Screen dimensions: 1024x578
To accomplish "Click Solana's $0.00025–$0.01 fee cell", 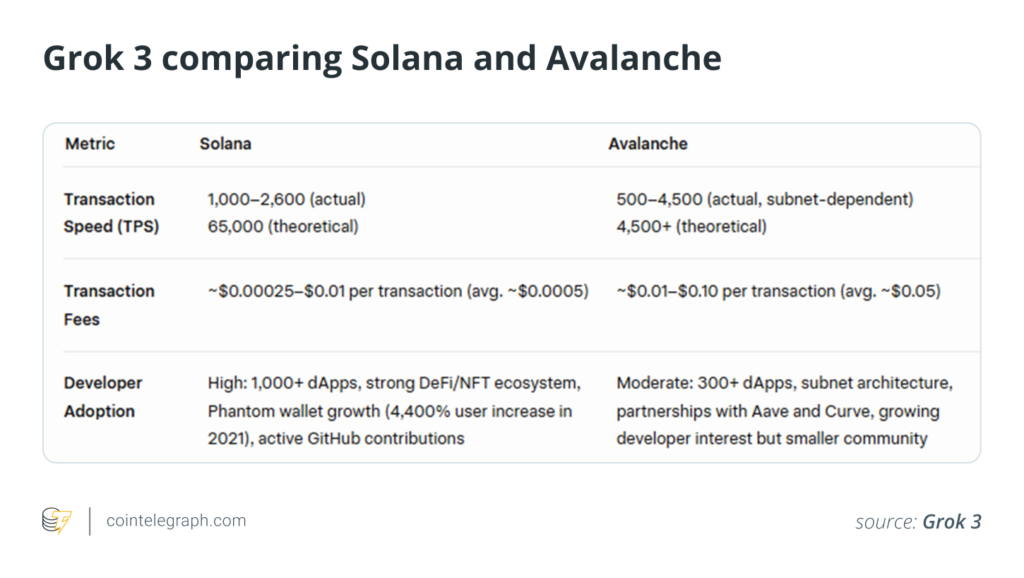I will [398, 291].
